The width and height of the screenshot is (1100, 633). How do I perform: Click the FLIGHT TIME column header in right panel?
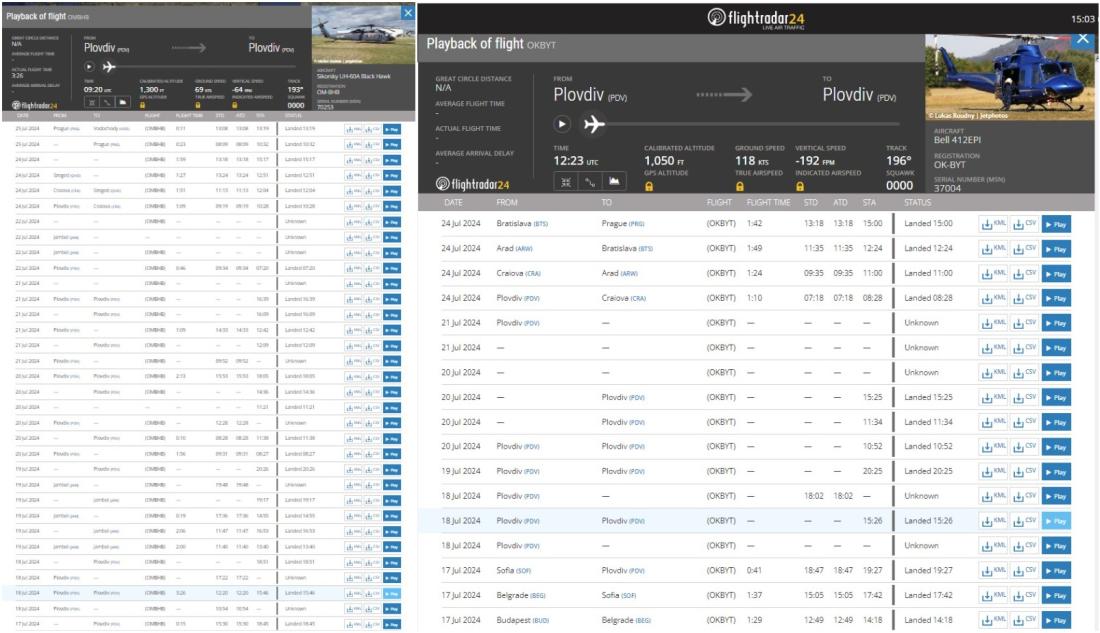click(x=768, y=203)
